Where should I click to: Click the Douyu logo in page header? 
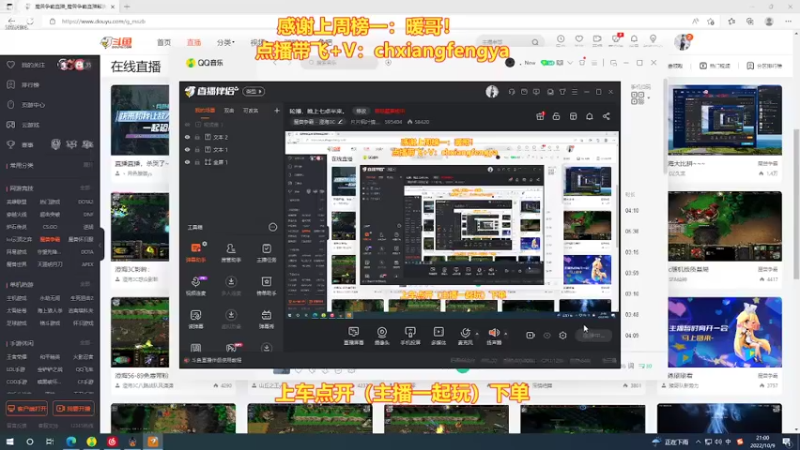tap(116, 42)
